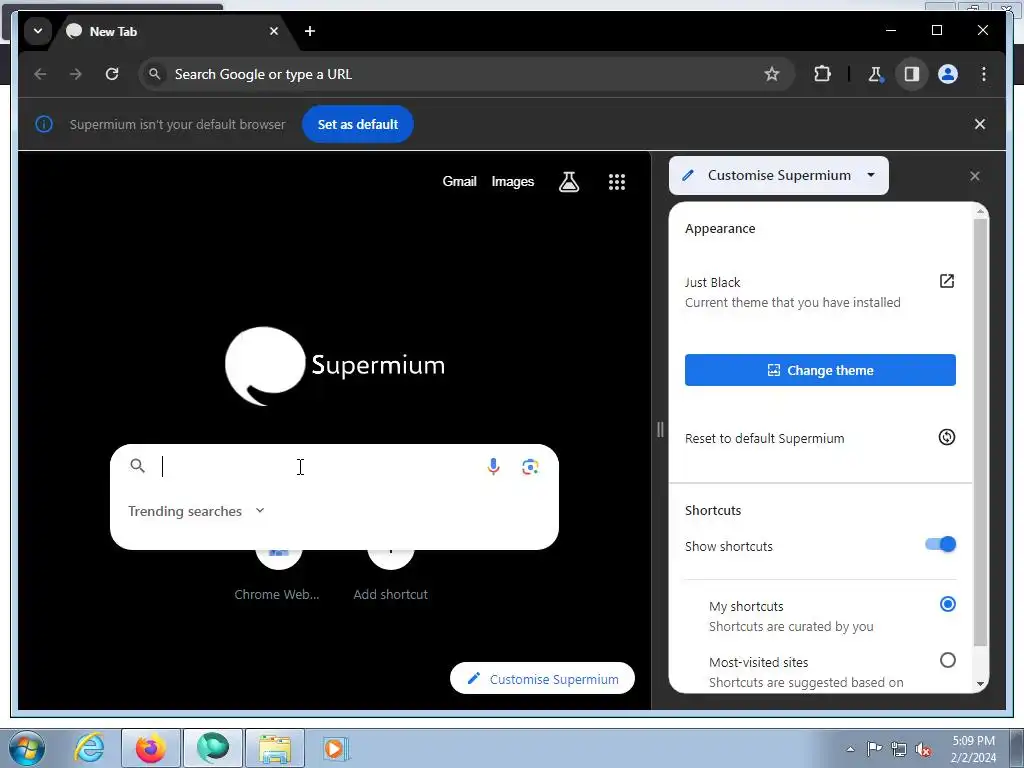The height and width of the screenshot is (768, 1024).
Task: Expand Trending searches chevron
Action: 260,510
